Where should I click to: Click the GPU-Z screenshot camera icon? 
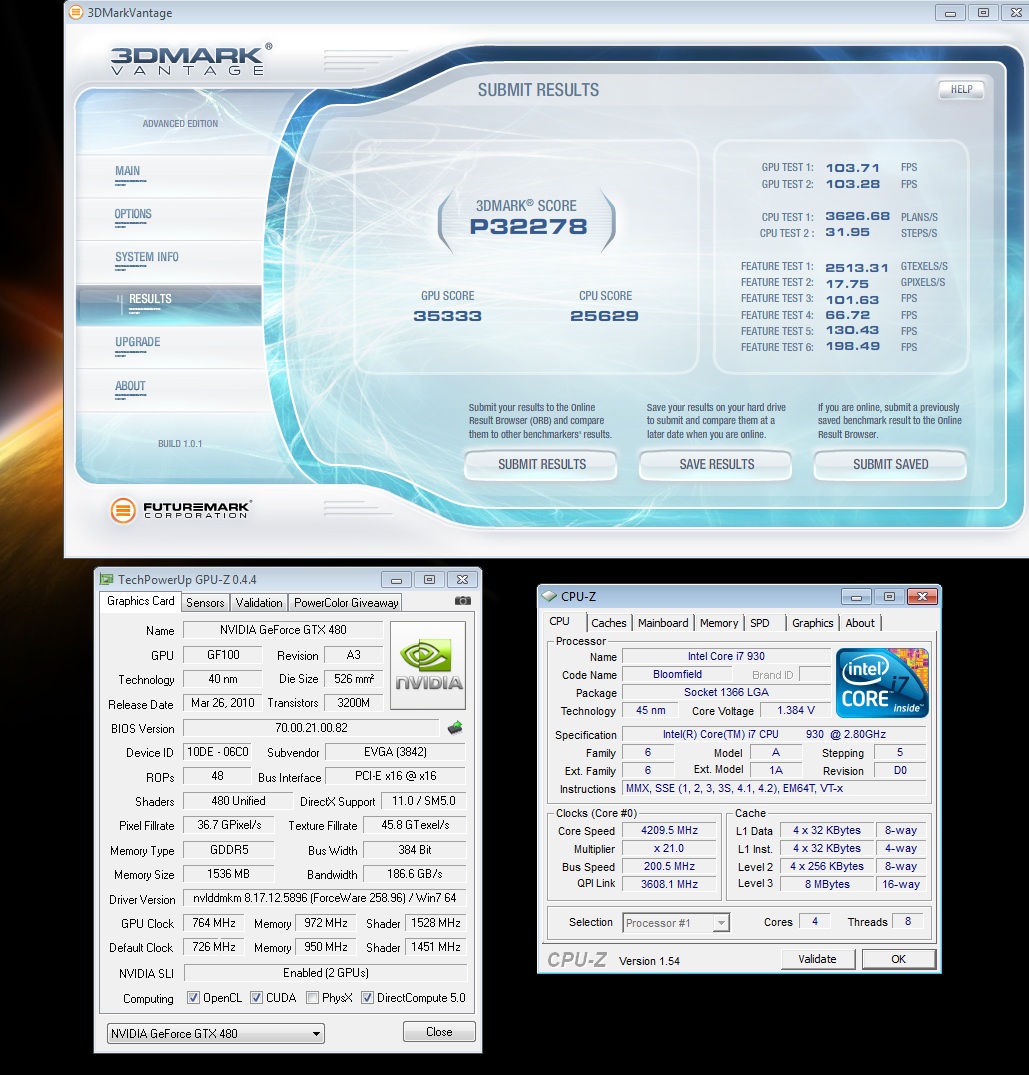(463, 601)
